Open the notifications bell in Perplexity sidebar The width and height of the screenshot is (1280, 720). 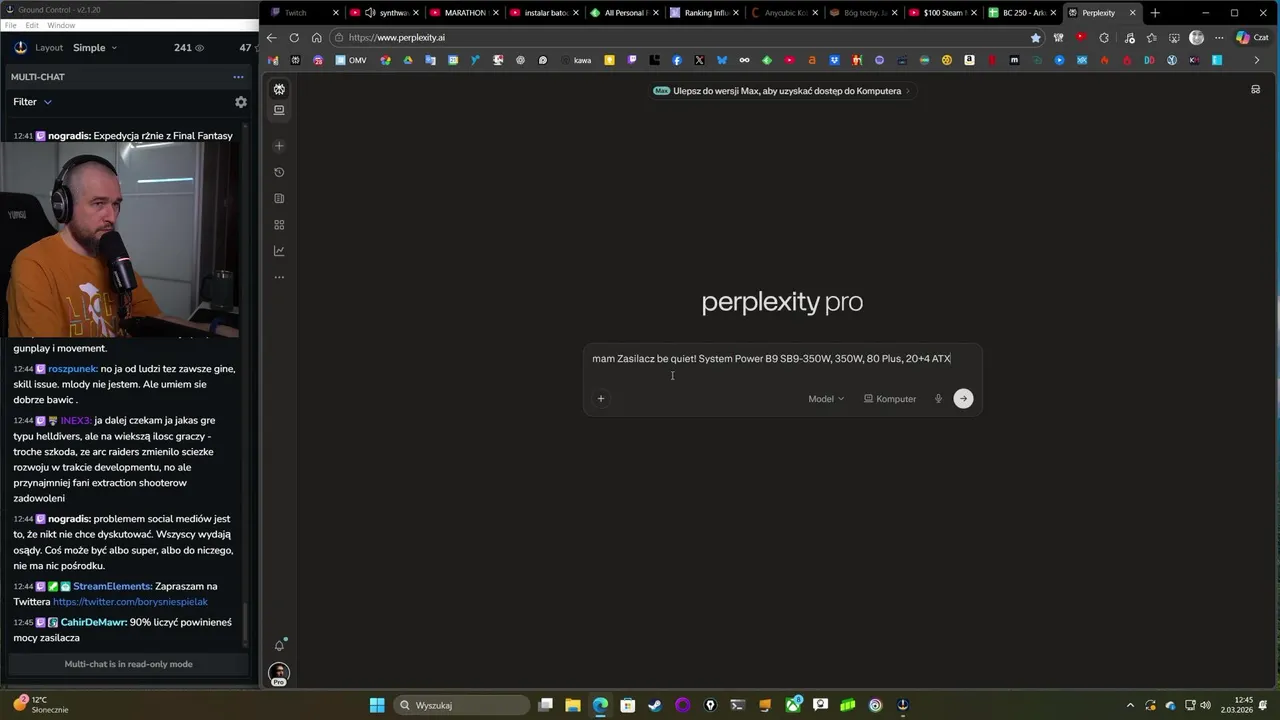coord(279,645)
